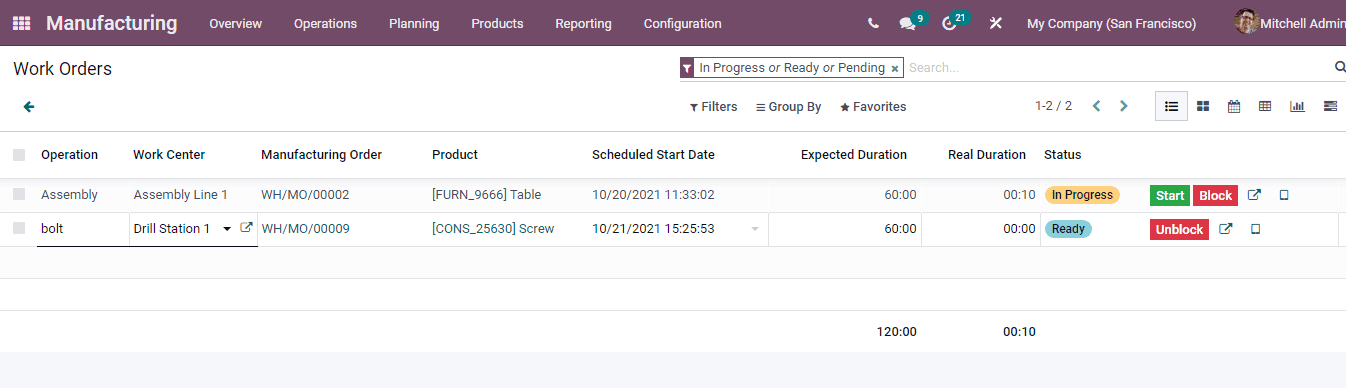Click the WH/MO/00009 manufacturing order cell
Image resolution: width=1346 pixels, height=388 pixels.
tap(305, 229)
